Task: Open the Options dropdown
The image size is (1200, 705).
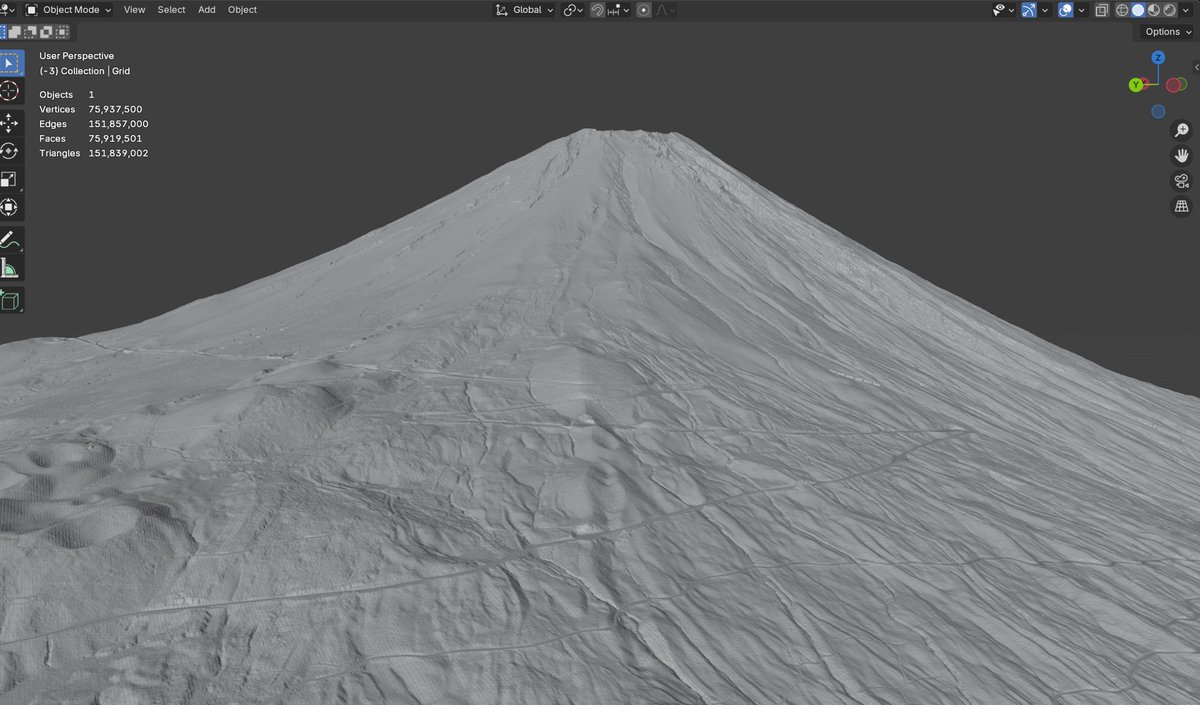Action: pyautogui.click(x=1167, y=32)
